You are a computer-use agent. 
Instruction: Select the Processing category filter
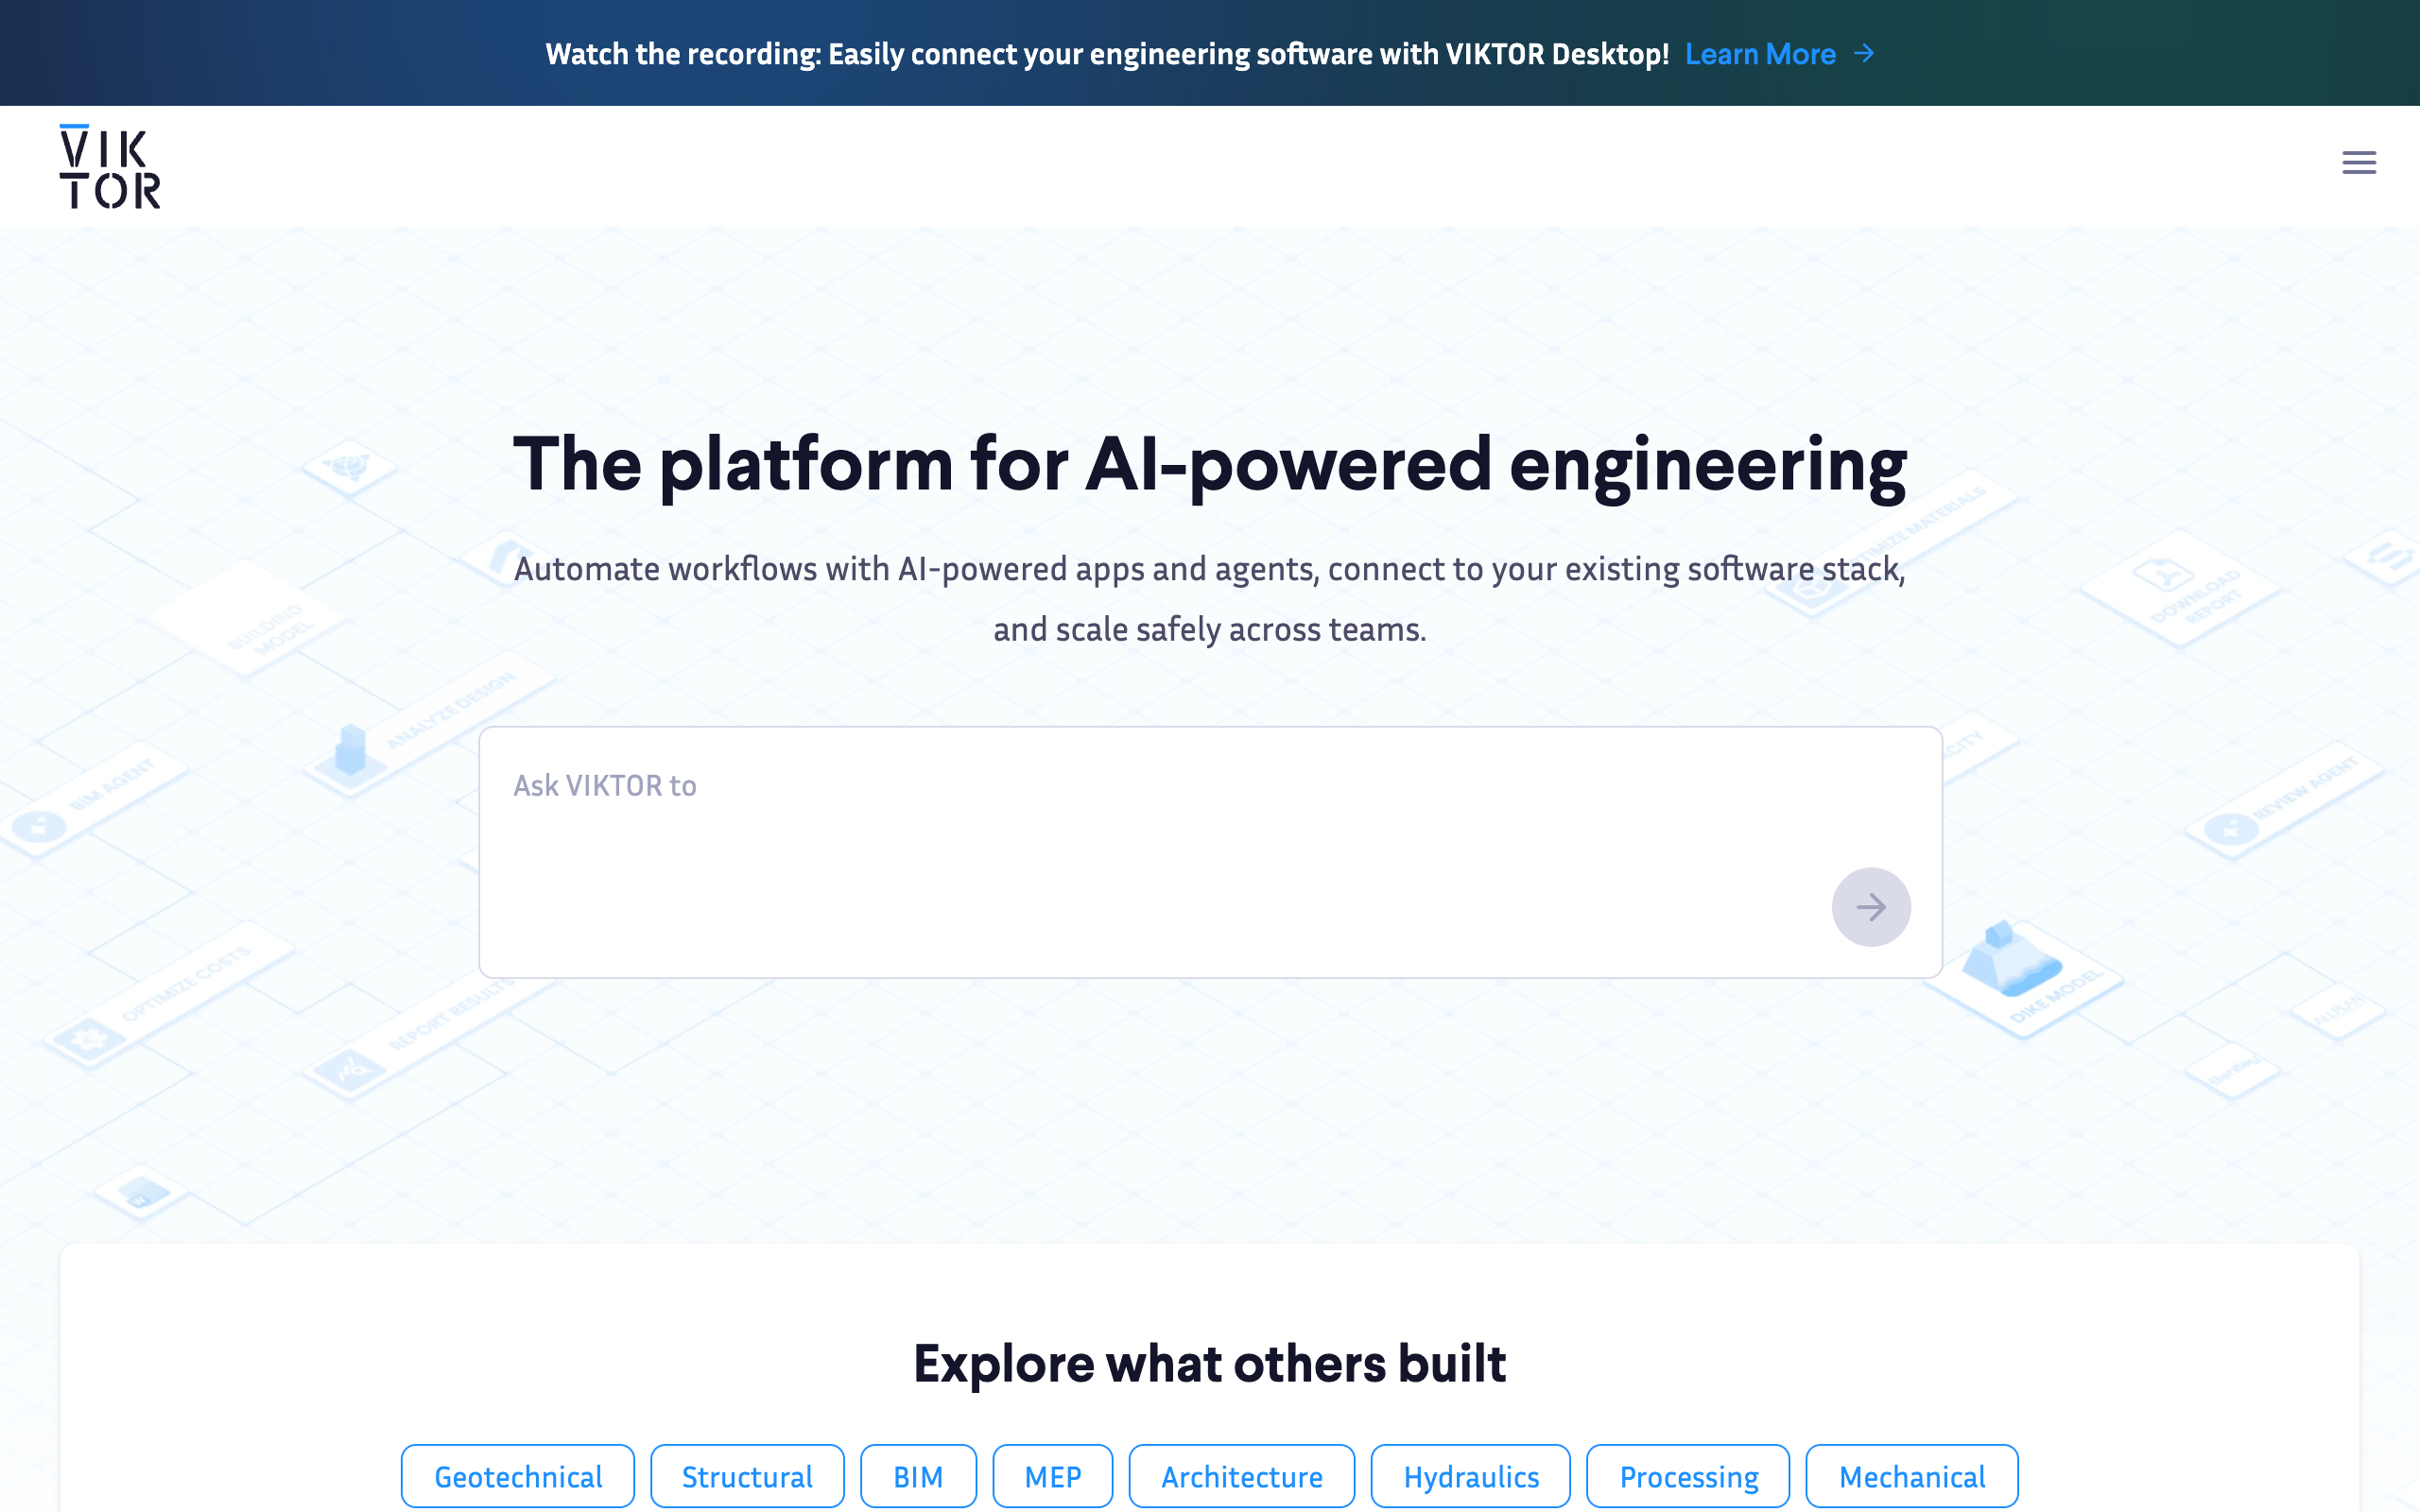(1688, 1476)
